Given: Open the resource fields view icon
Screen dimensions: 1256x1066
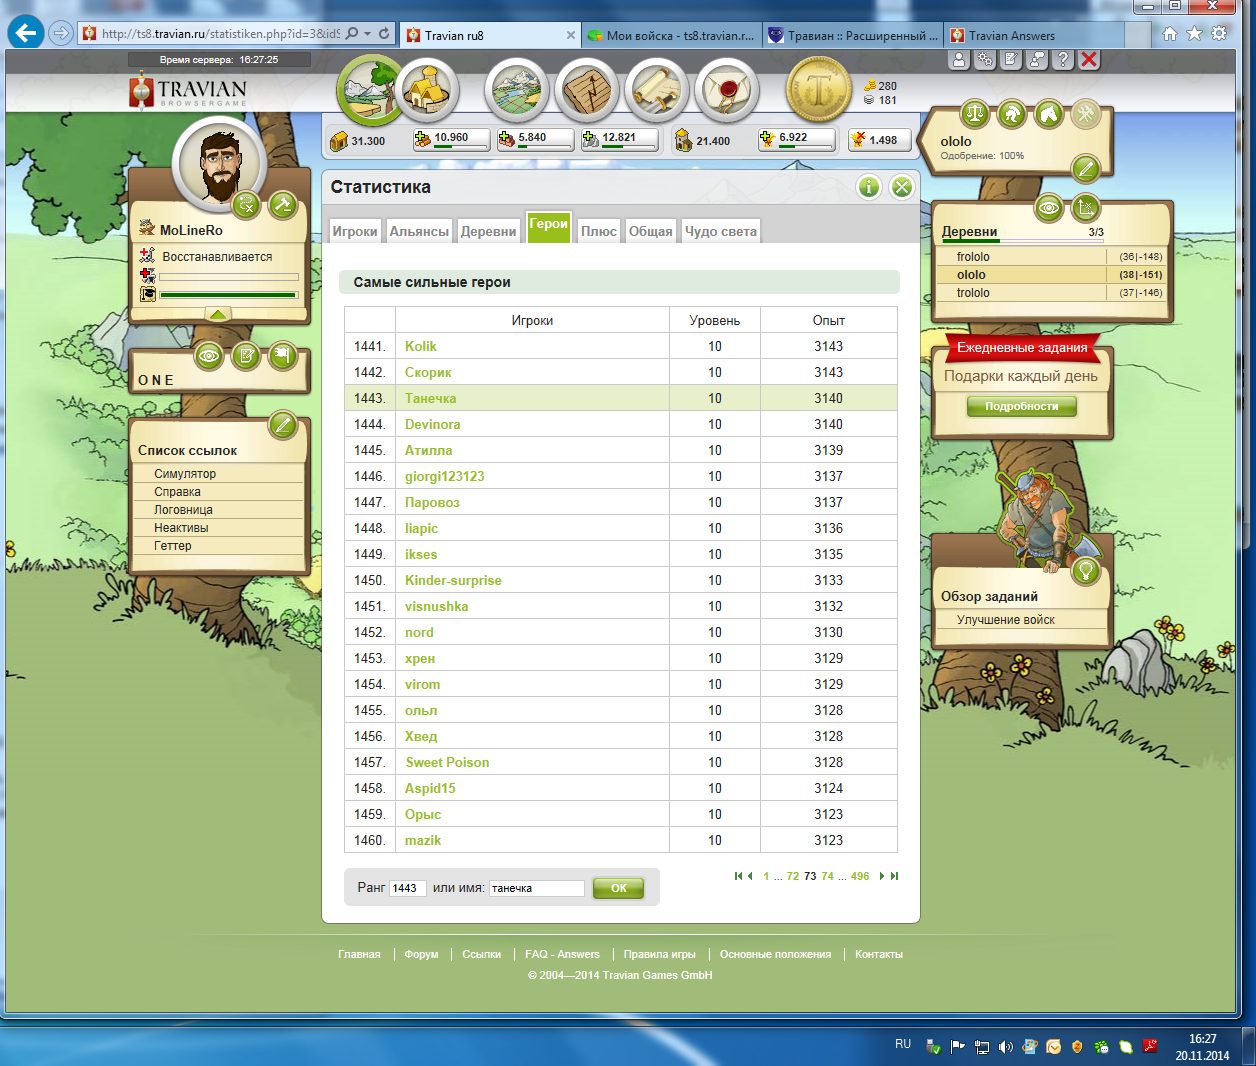Looking at the screenshot, I should point(369,89).
